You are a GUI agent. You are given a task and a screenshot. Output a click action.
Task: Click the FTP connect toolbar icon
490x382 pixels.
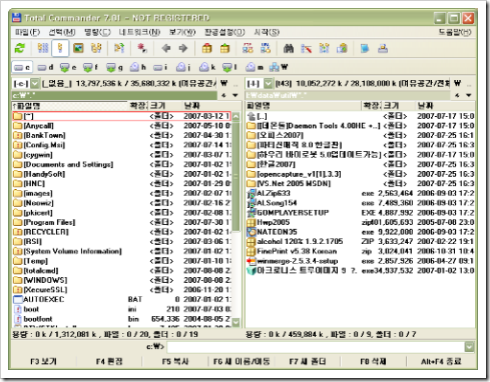248,48
